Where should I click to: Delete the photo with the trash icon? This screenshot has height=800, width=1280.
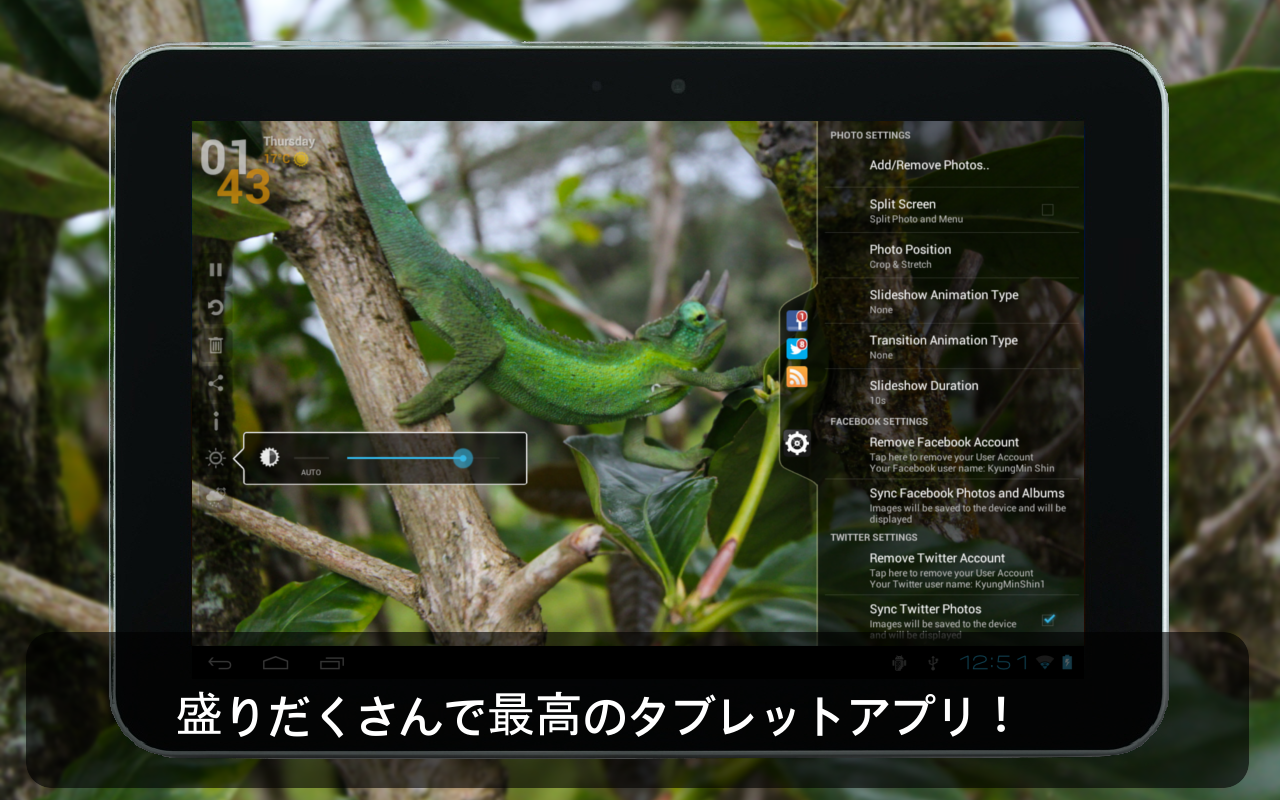pyautogui.click(x=216, y=345)
